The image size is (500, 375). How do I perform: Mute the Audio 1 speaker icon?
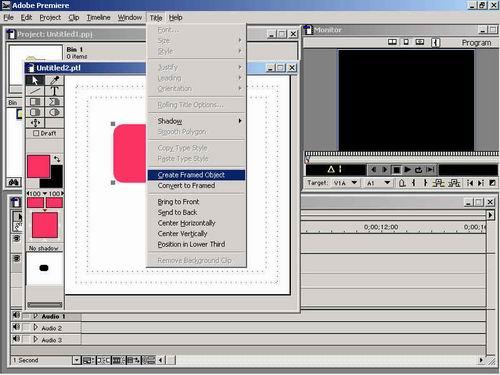point(16,315)
